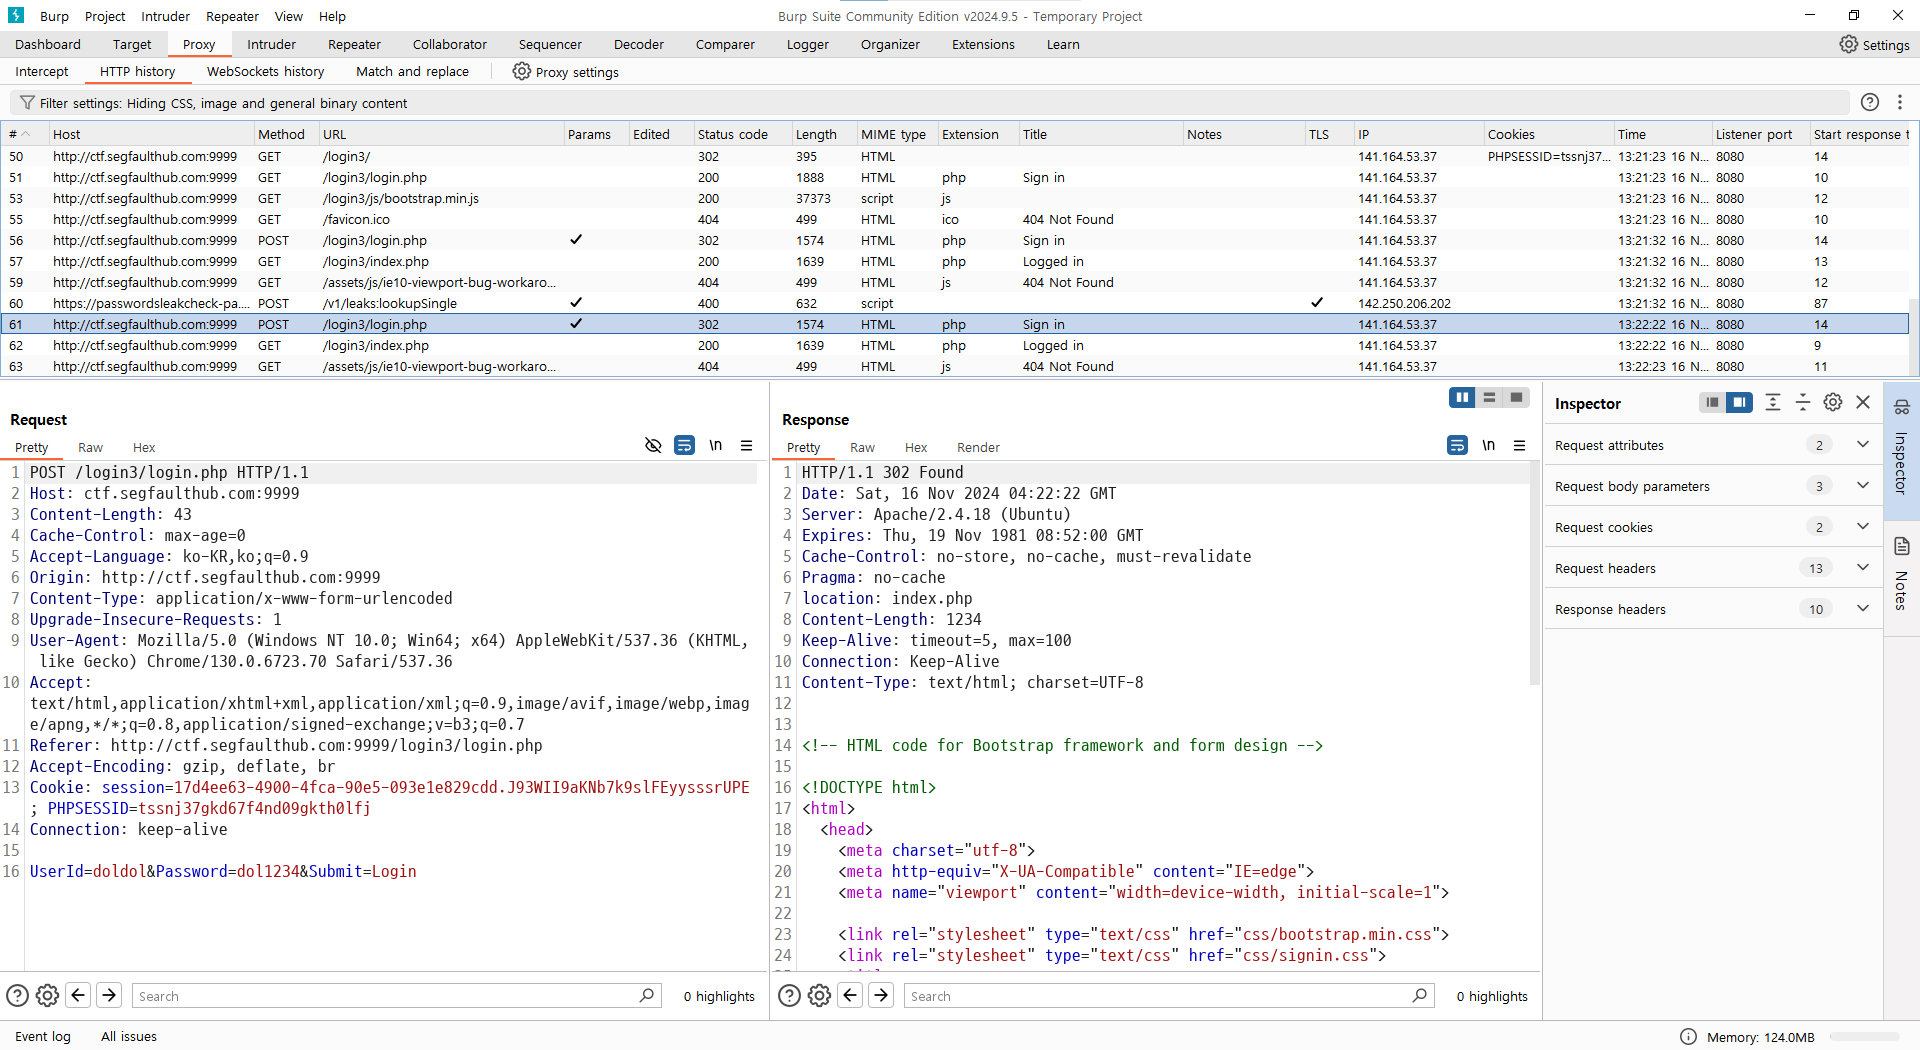Click the memory info icon

pos(1689,1036)
